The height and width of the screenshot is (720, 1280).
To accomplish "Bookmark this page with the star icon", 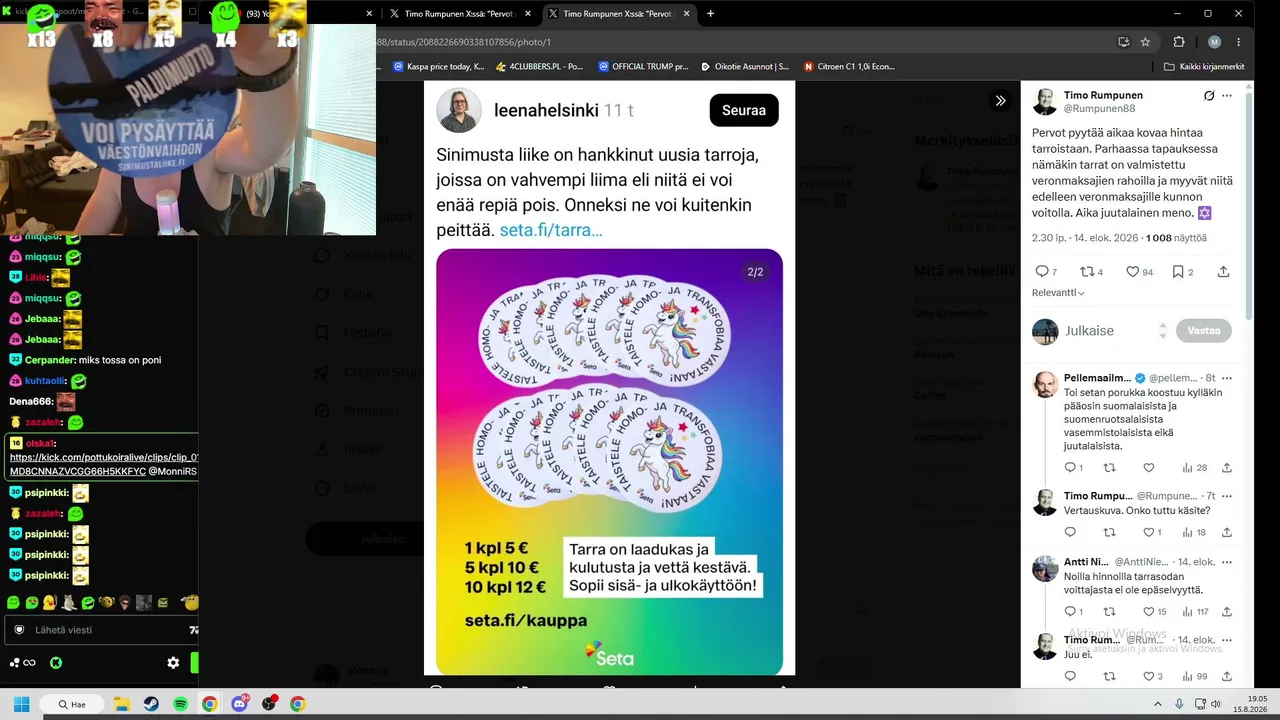I will pyautogui.click(x=1145, y=42).
